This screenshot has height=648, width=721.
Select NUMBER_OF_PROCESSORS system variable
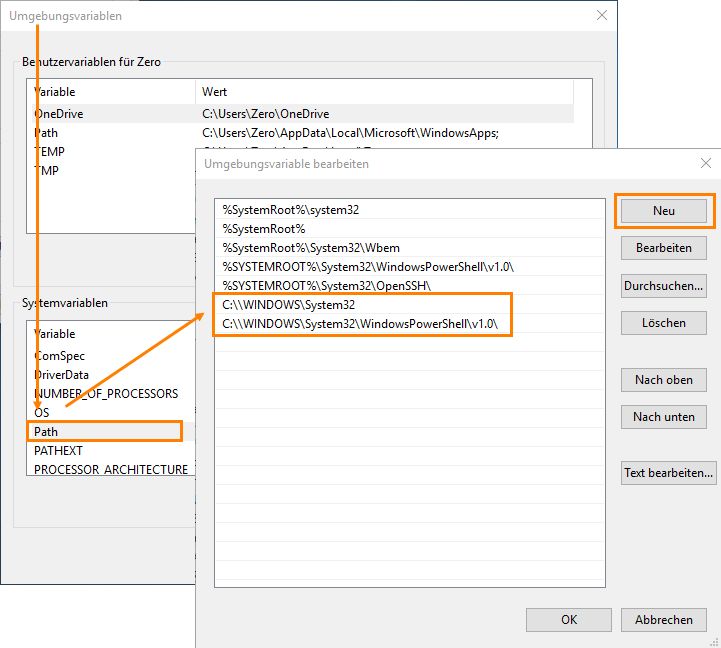111,394
